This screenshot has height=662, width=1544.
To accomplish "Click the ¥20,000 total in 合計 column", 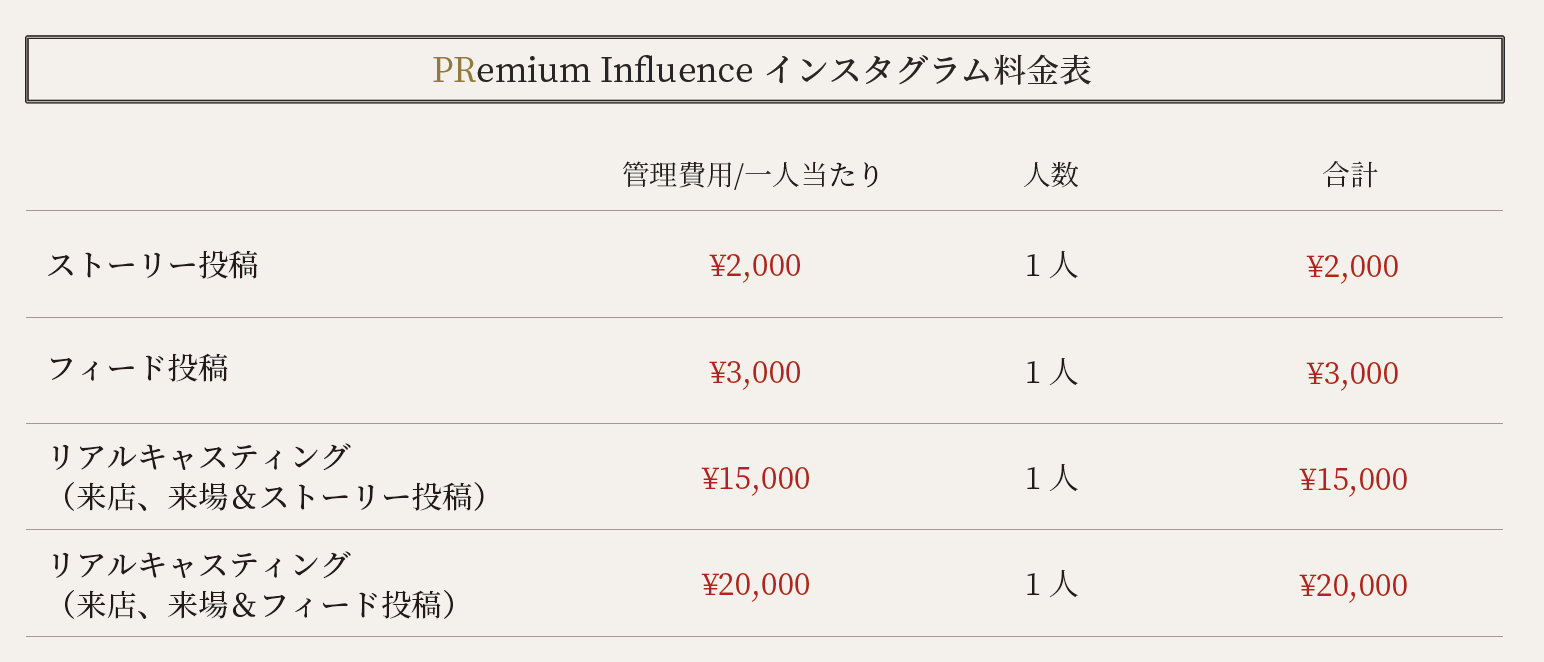I will pos(1352,586).
